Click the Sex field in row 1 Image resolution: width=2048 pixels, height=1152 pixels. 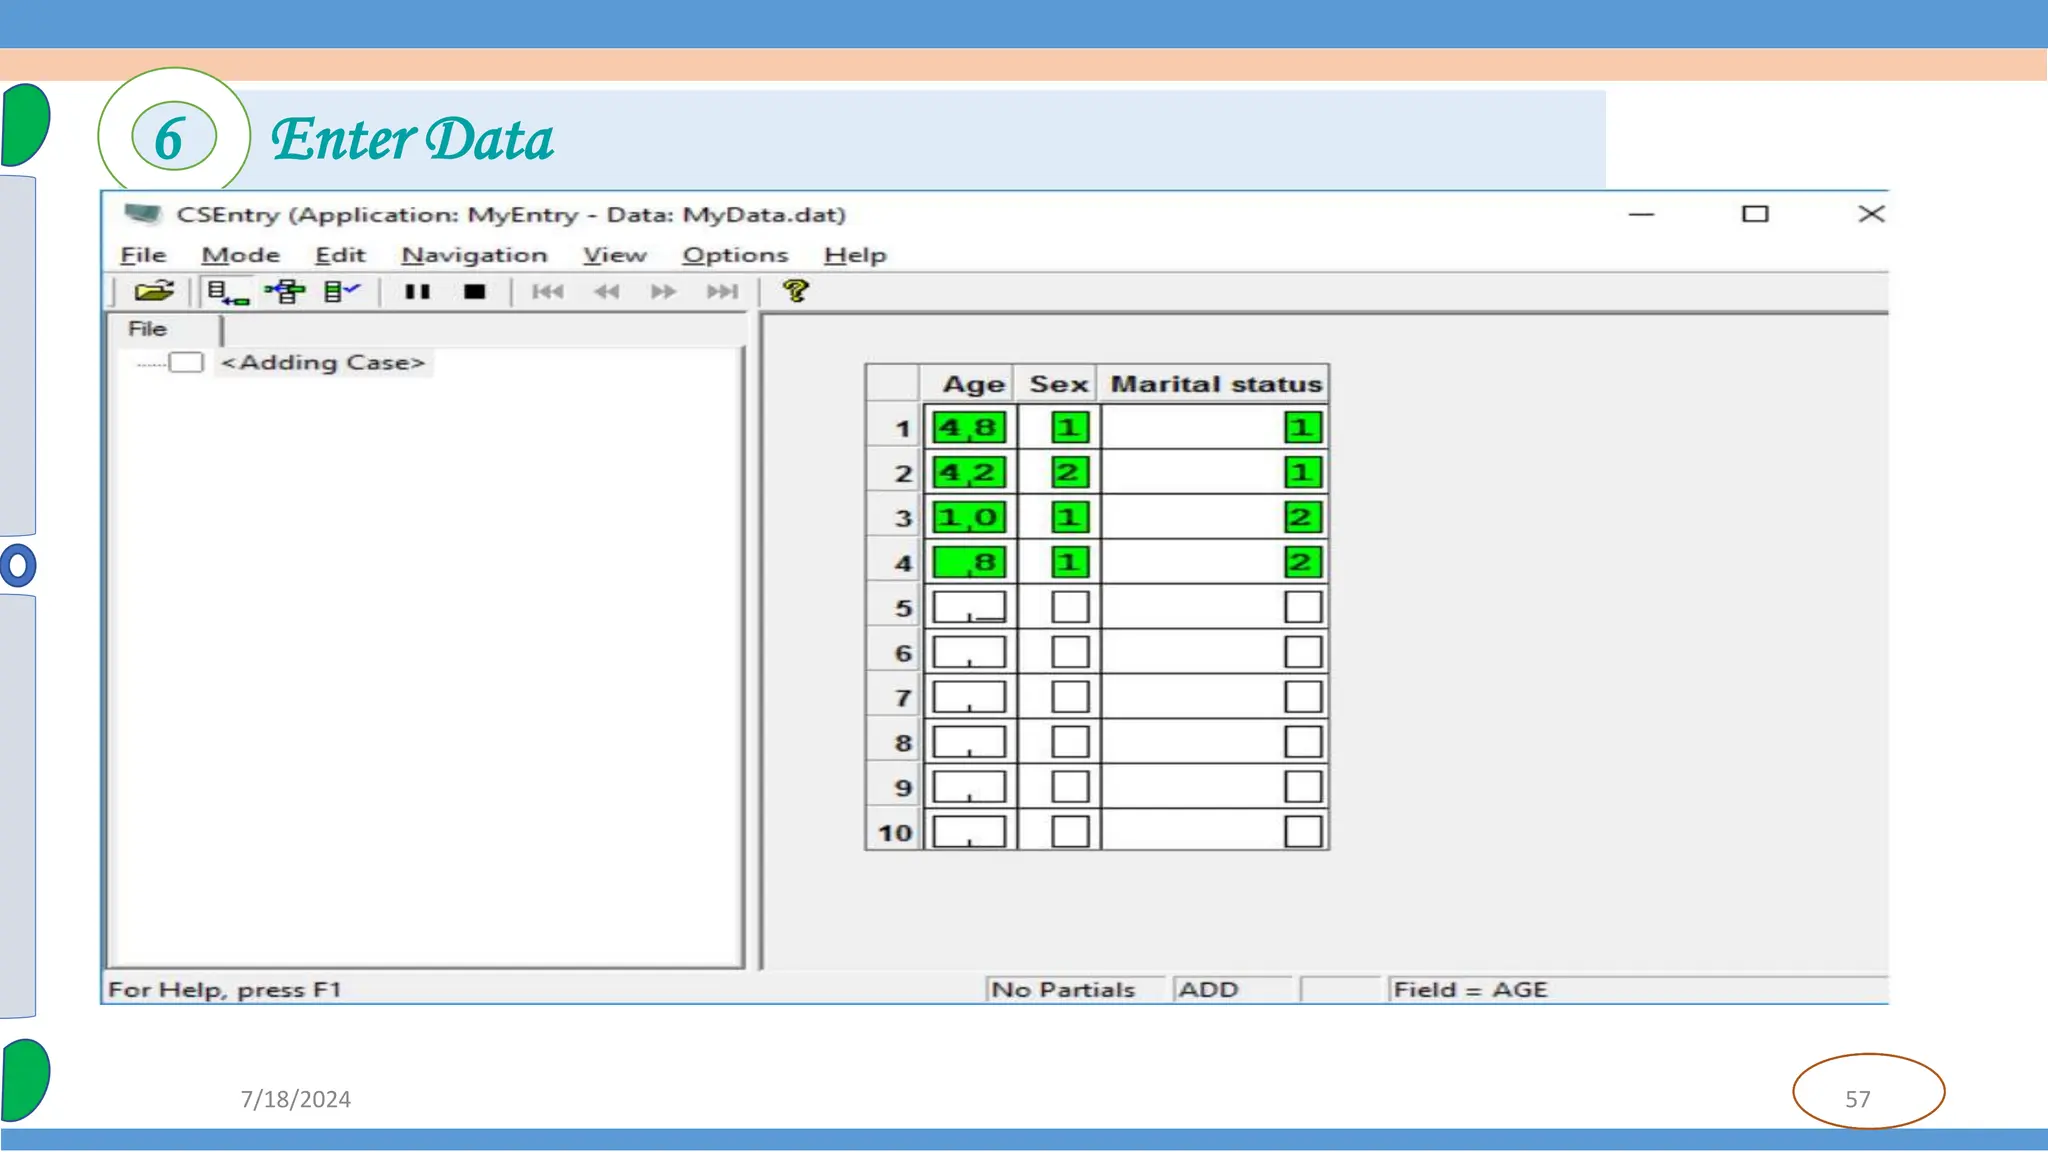[x=1070, y=428]
